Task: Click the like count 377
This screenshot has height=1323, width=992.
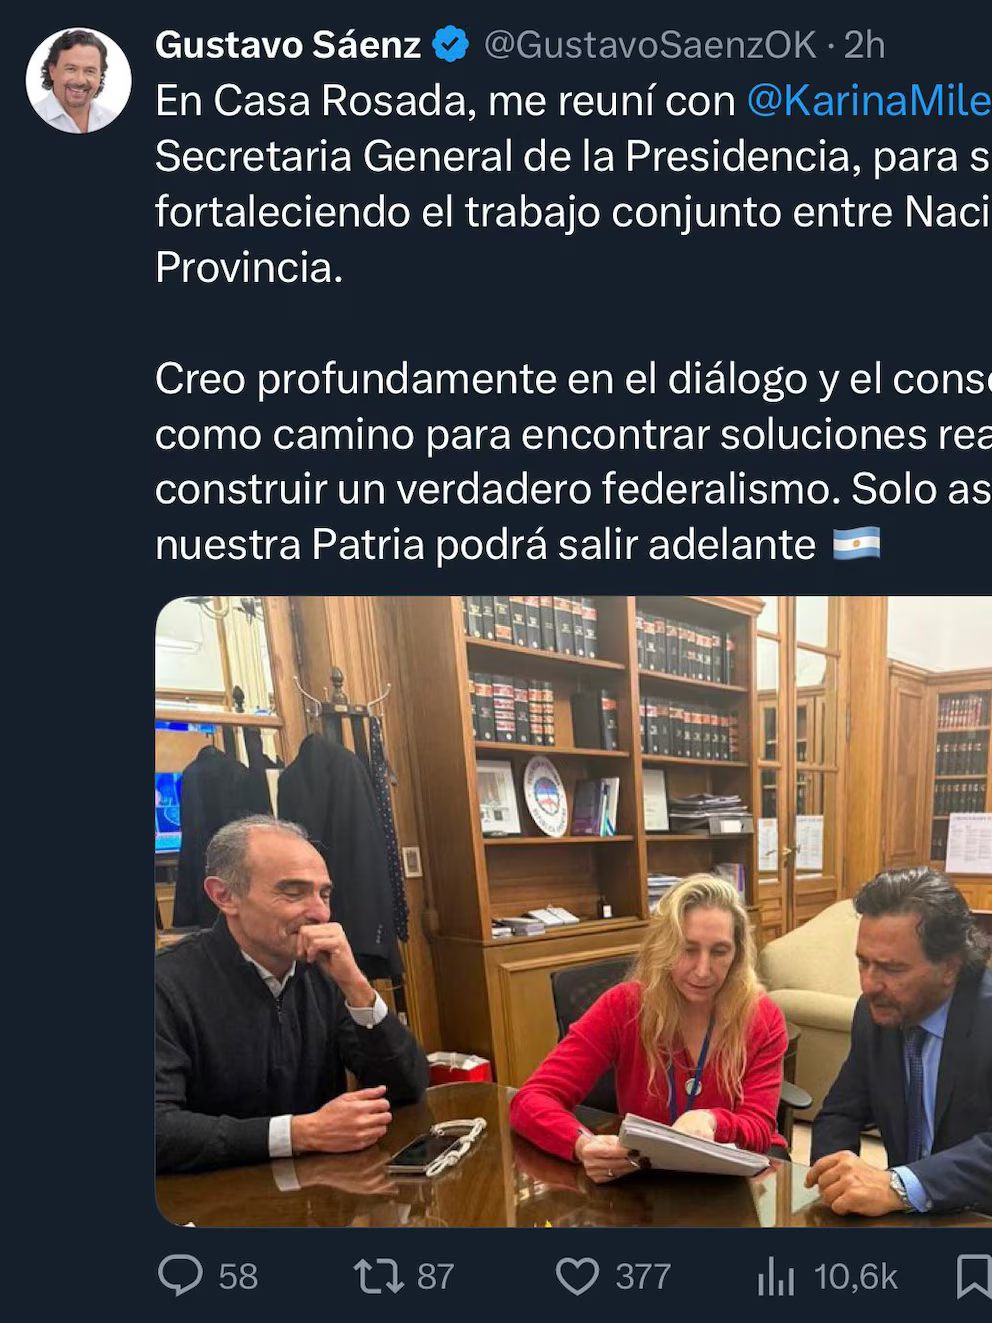Action: 642,1277
